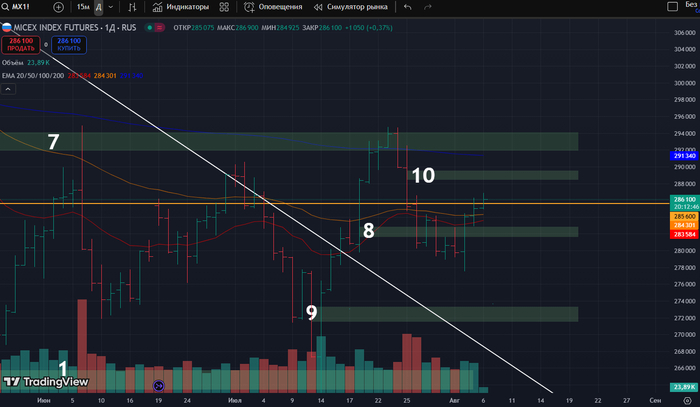Click the purple event marker on the time axis

click(x=157, y=385)
